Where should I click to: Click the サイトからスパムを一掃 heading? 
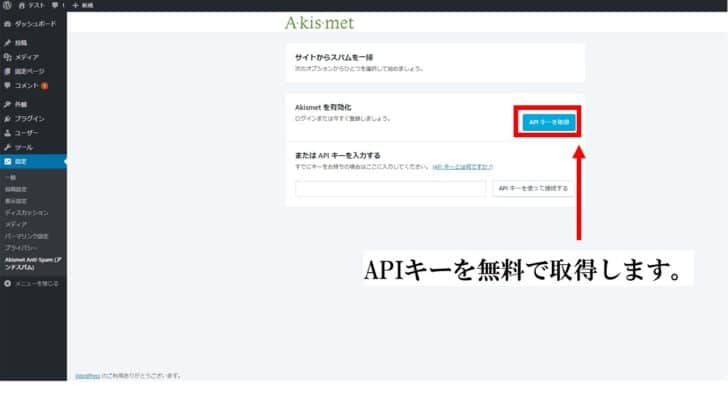[x=334, y=58]
